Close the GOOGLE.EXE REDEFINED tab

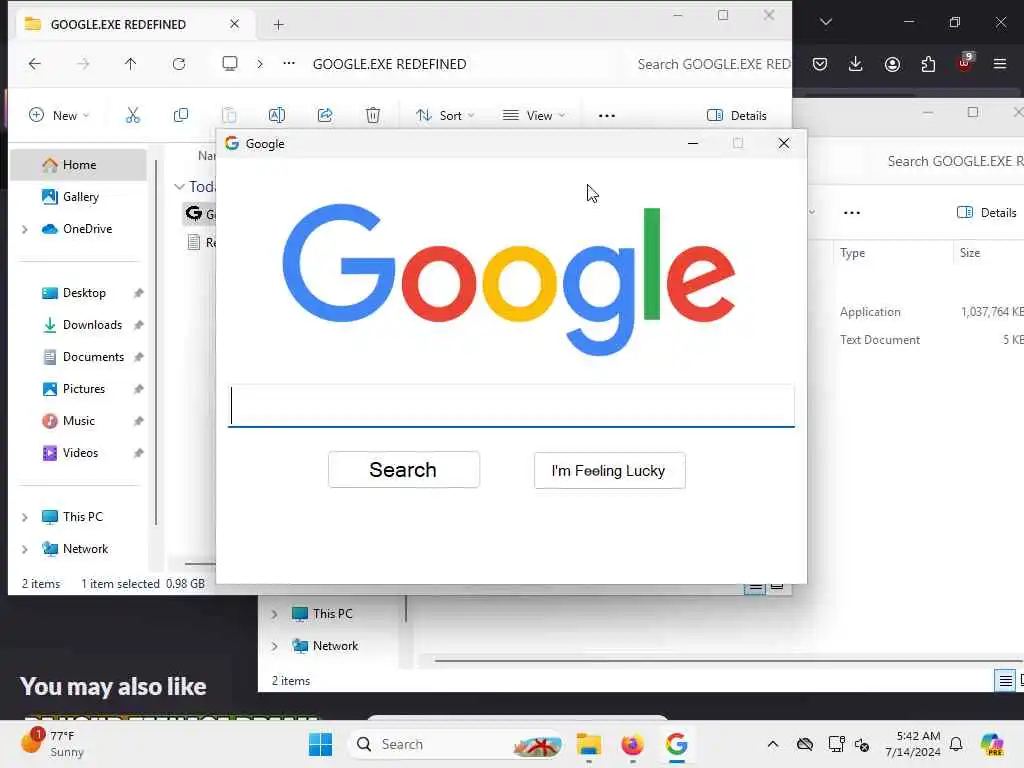(234, 24)
